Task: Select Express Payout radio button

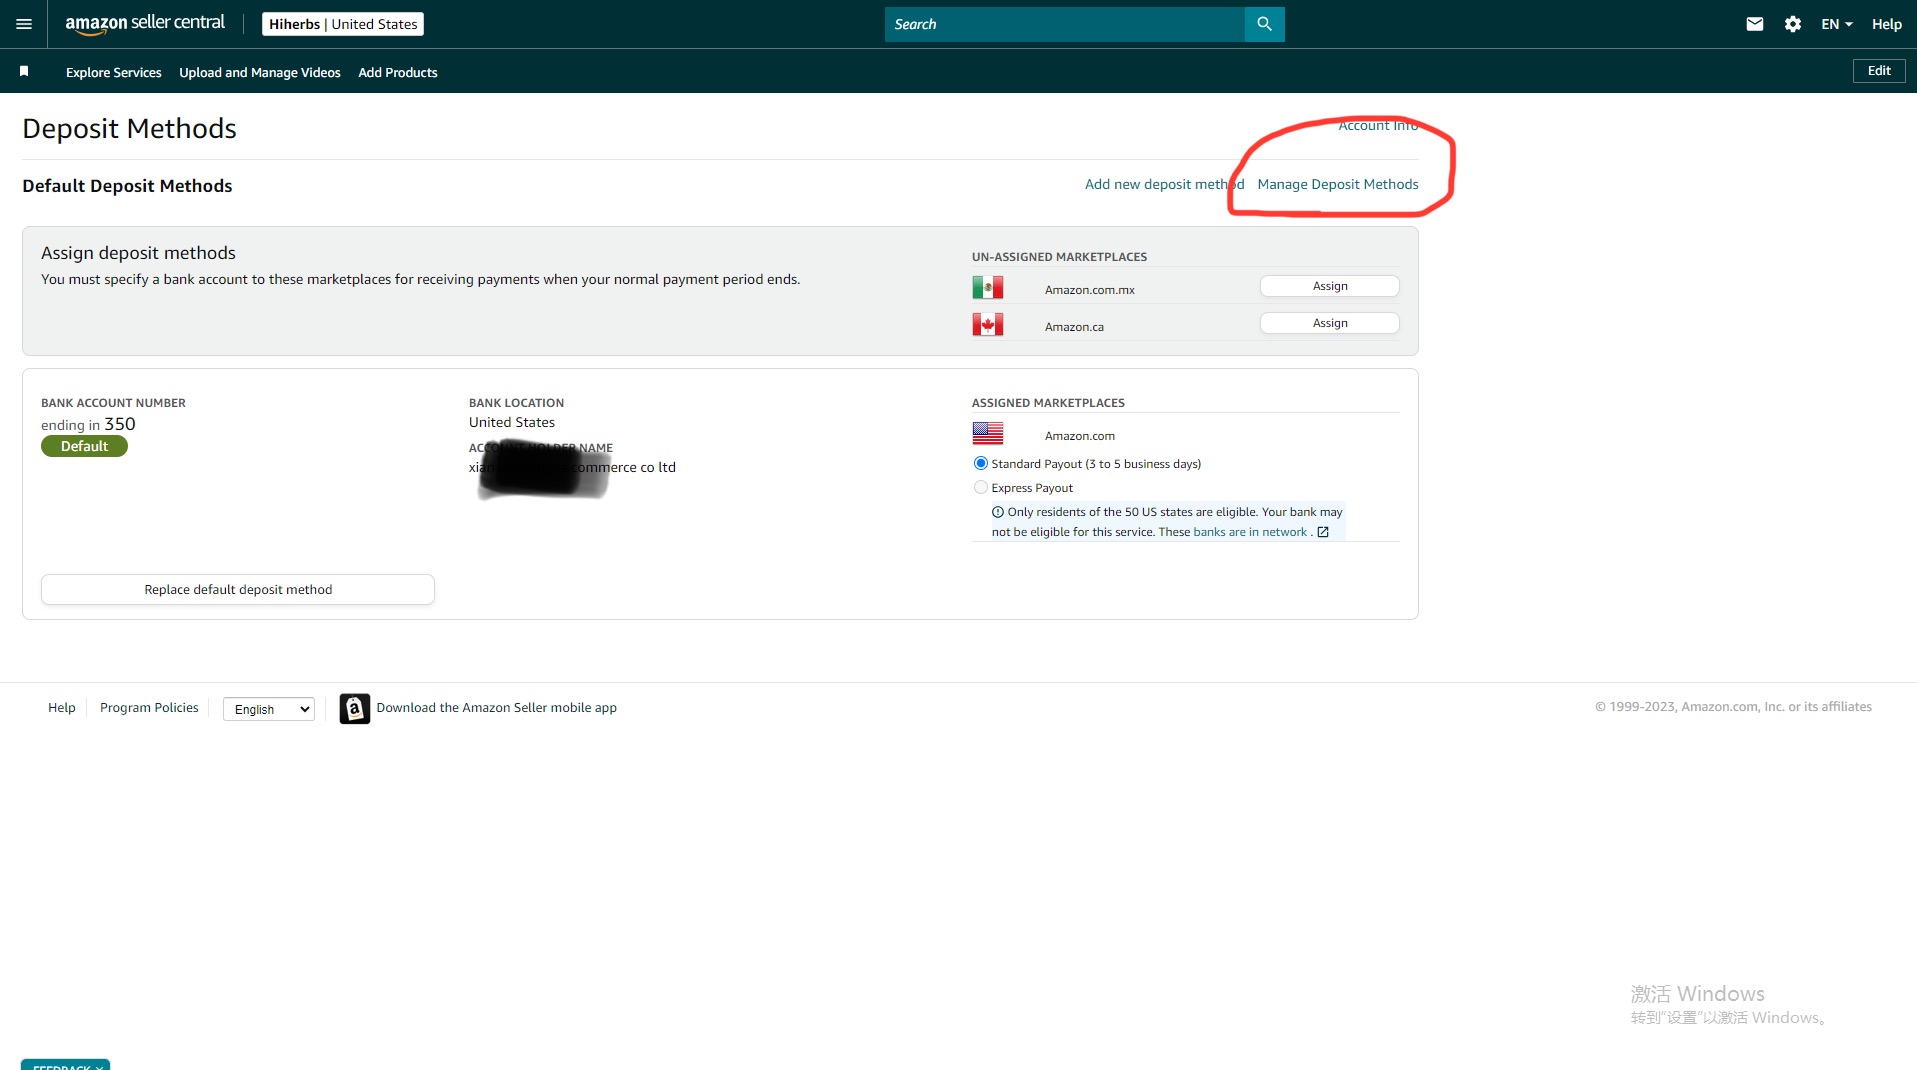Action: (x=980, y=487)
